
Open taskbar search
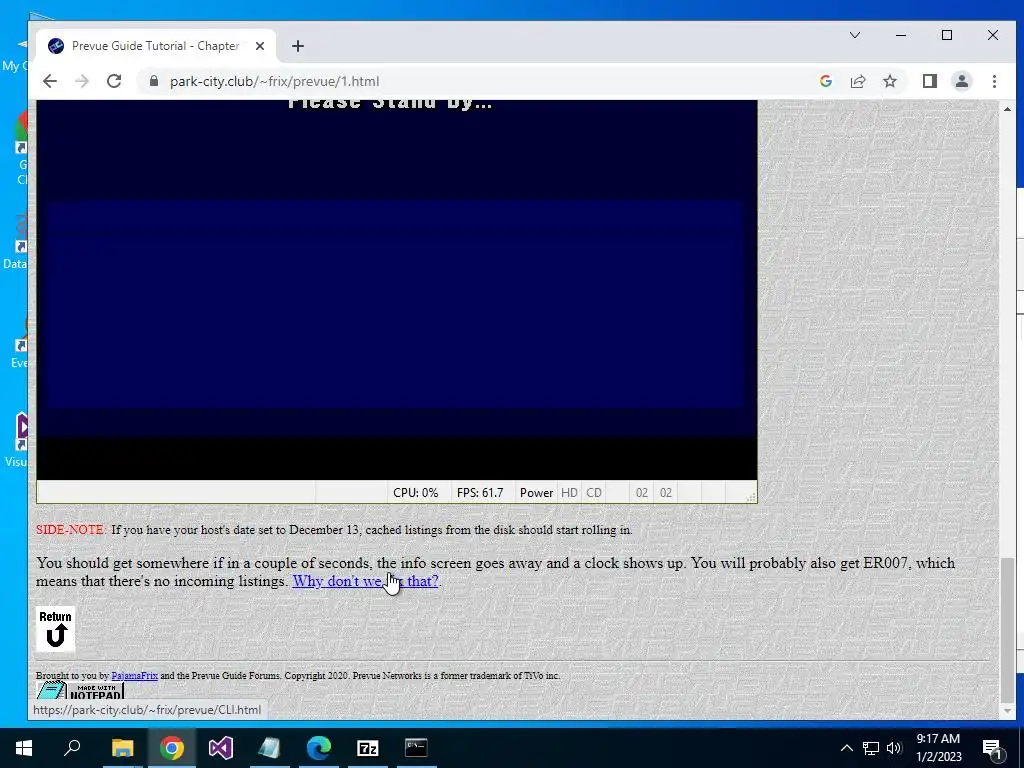coord(72,748)
